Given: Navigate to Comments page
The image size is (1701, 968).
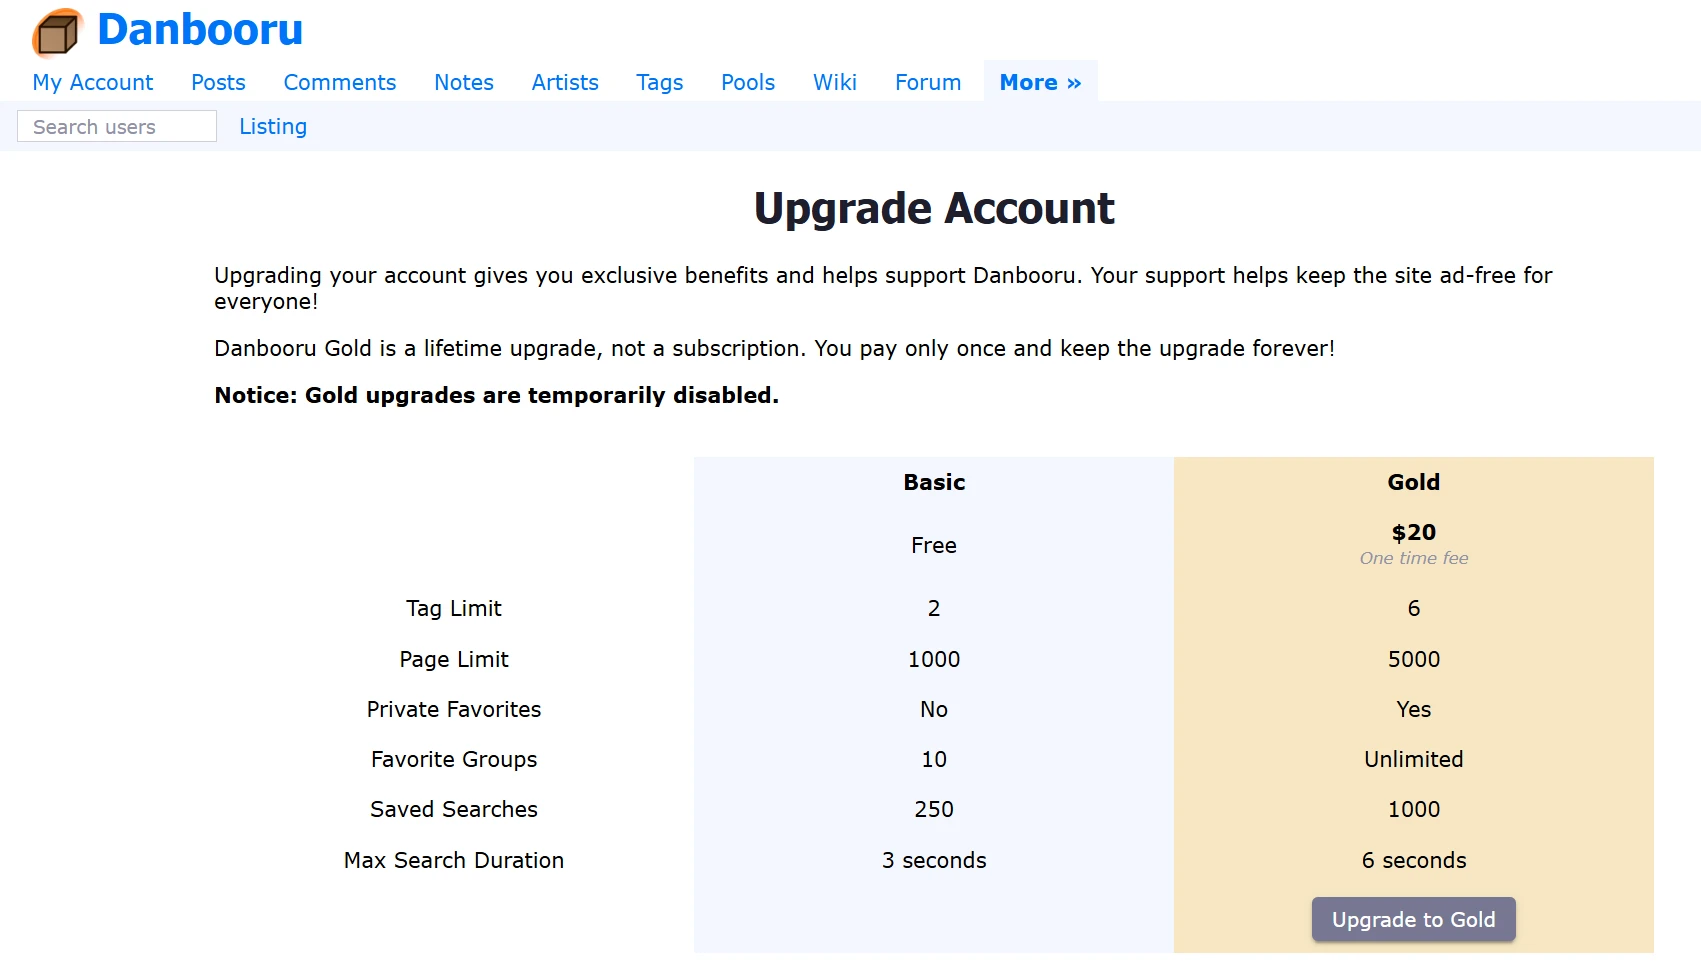Looking at the screenshot, I should pyautogui.click(x=340, y=82).
